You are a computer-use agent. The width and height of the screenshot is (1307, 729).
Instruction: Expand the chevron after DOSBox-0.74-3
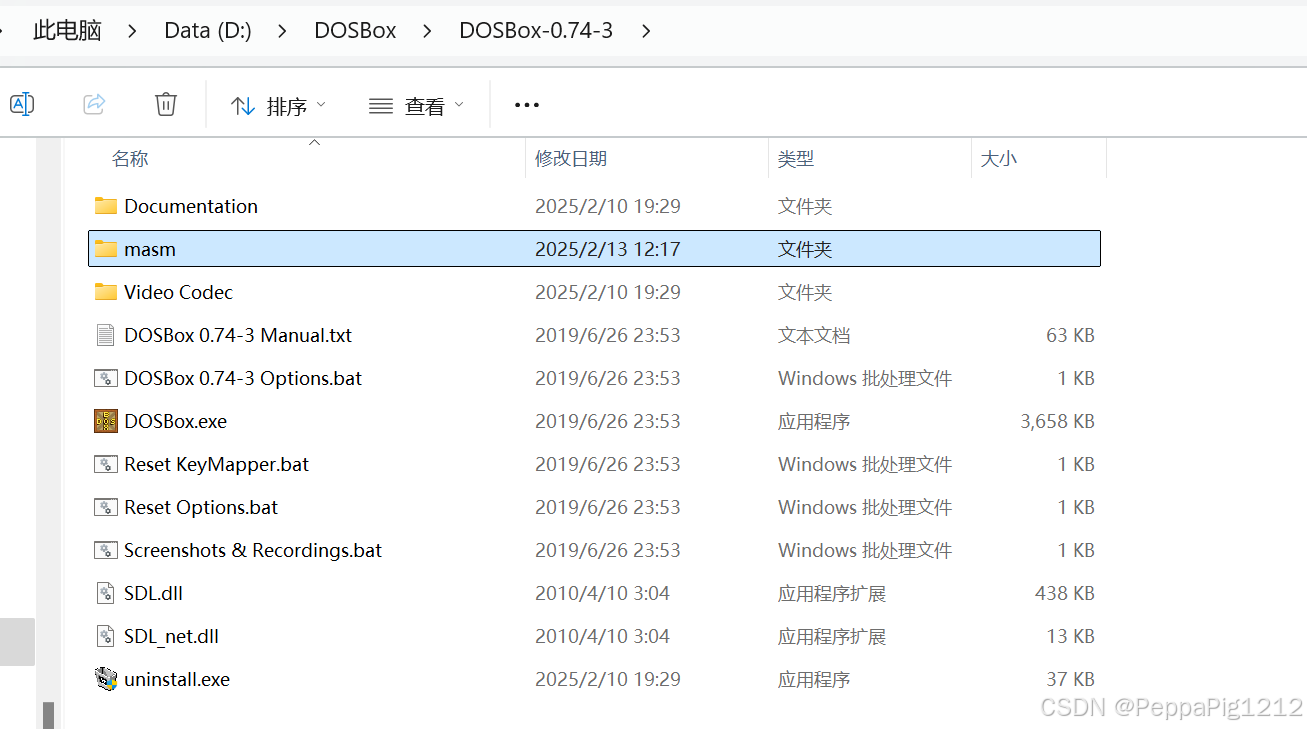point(646,31)
